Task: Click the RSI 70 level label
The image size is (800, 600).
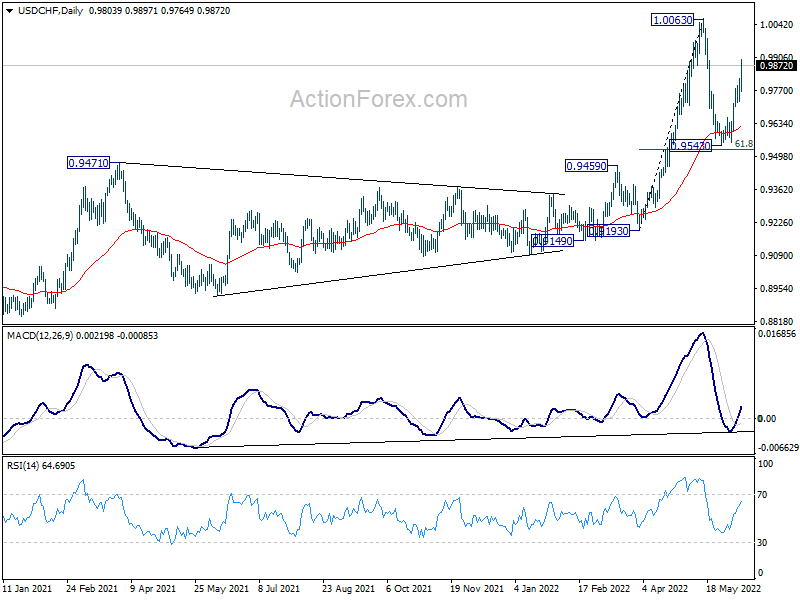Action: (762, 494)
